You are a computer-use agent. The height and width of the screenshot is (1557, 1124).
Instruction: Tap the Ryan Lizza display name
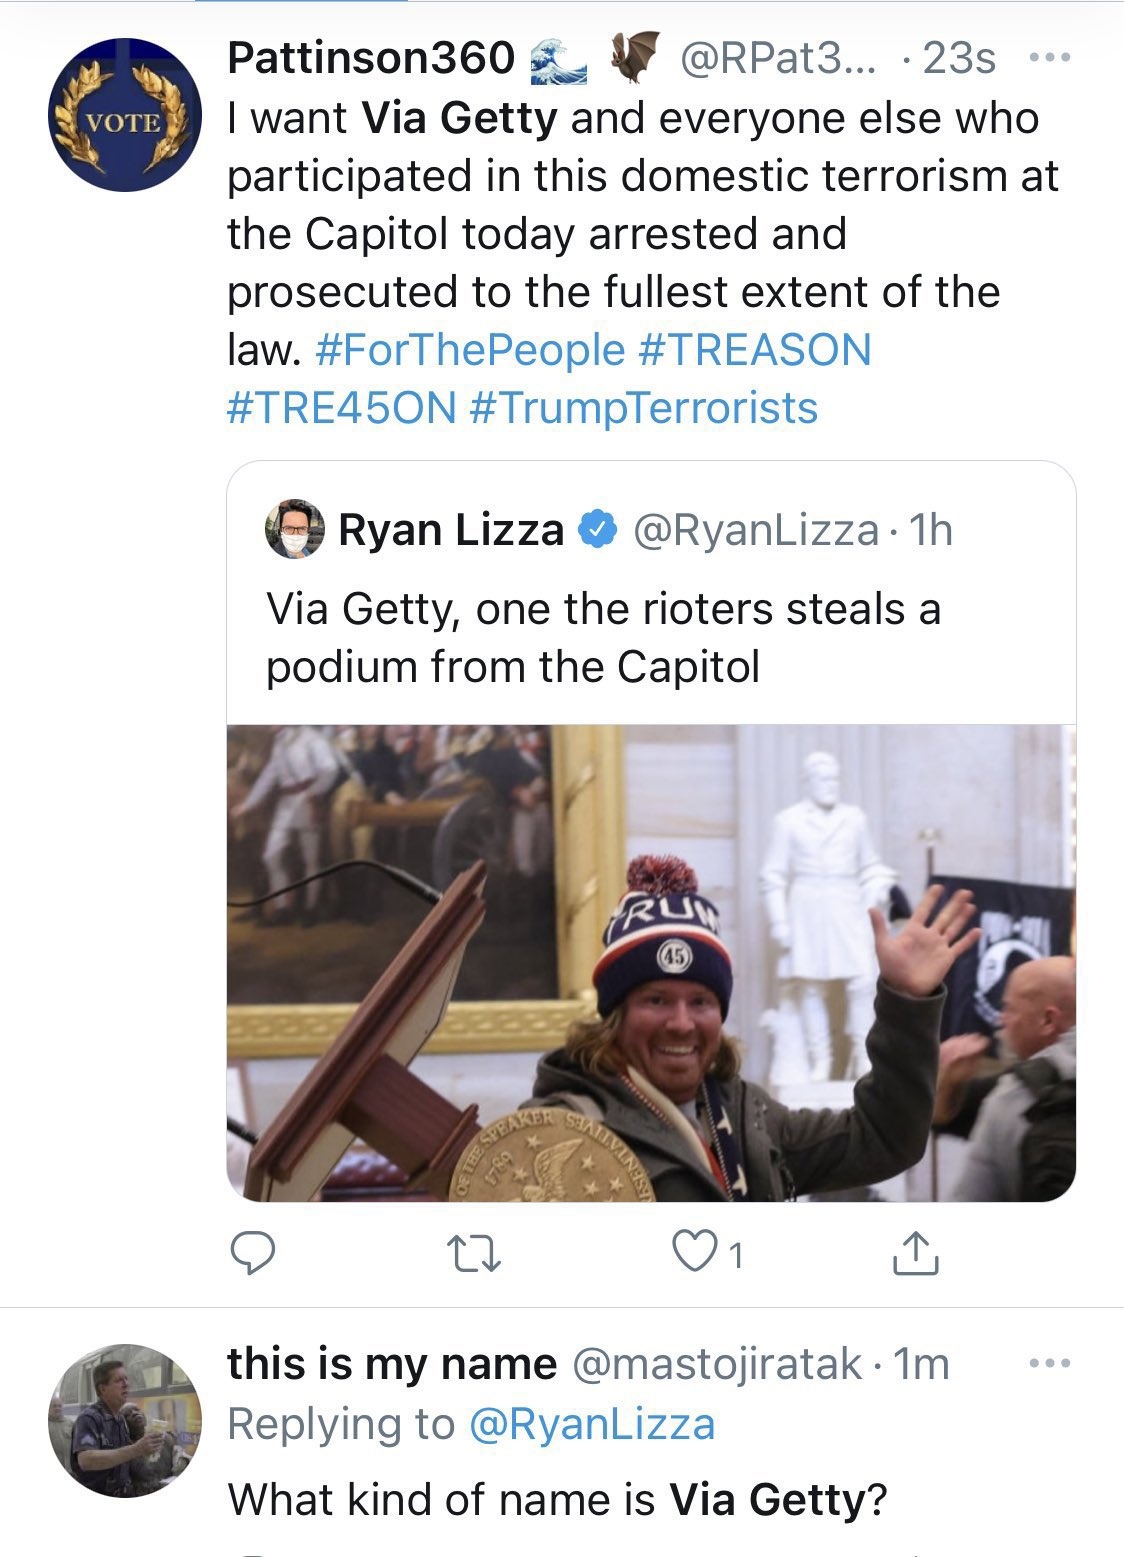(x=451, y=530)
